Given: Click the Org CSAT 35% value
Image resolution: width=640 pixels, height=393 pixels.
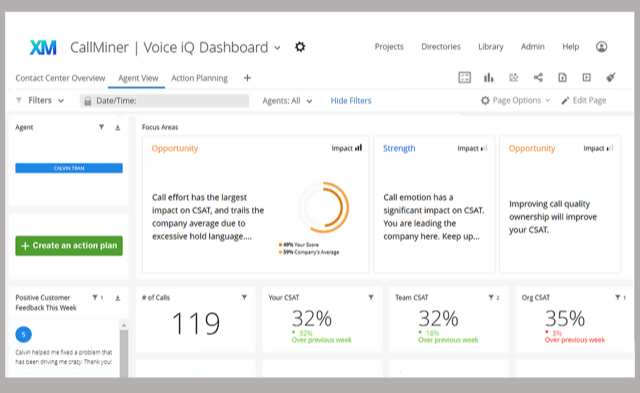Looking at the screenshot, I should 565,318.
